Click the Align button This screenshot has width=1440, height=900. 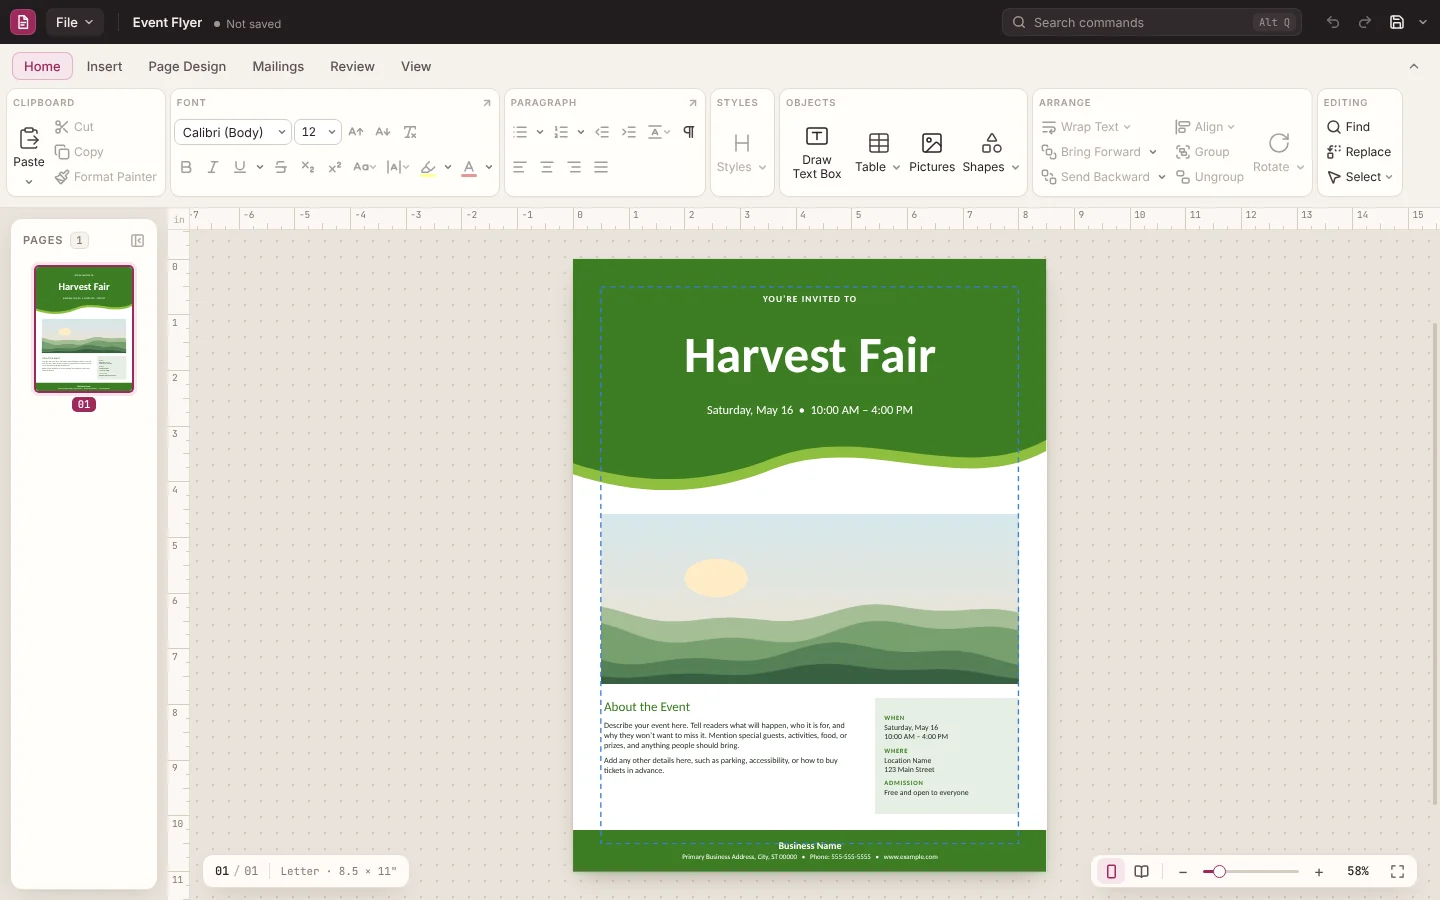tap(1205, 127)
